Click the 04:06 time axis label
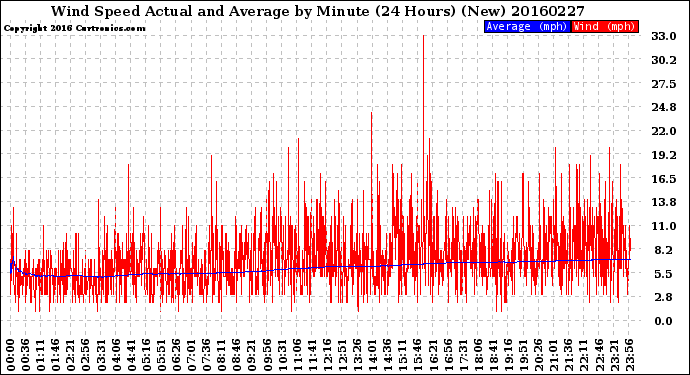The width and height of the screenshot is (690, 375). coord(116,355)
